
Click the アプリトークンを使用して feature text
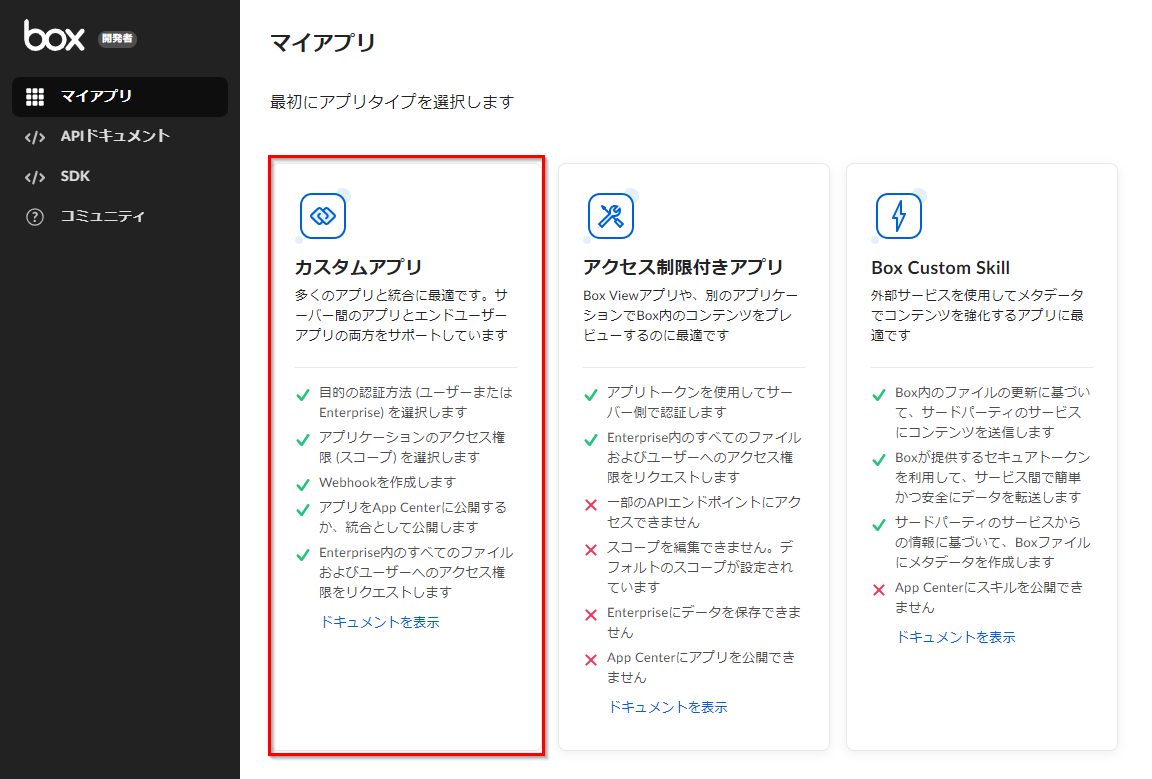699,403
